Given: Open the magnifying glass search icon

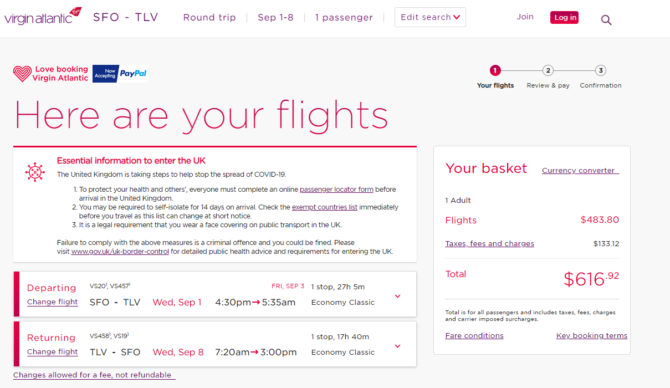Looking at the screenshot, I should point(606,20).
